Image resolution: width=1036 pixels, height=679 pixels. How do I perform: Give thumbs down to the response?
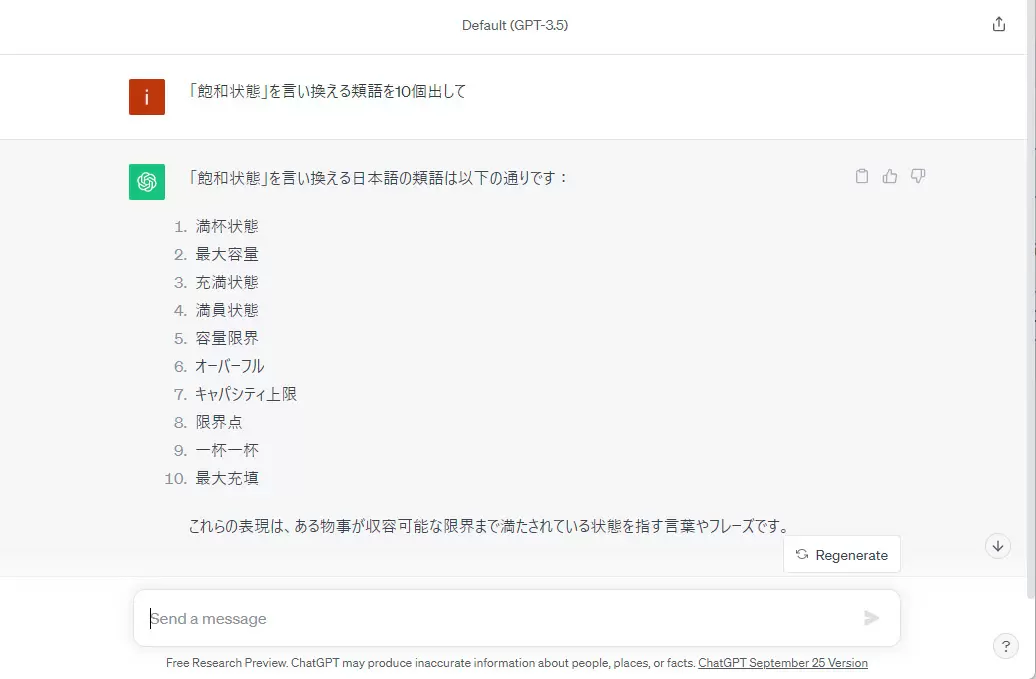918,176
